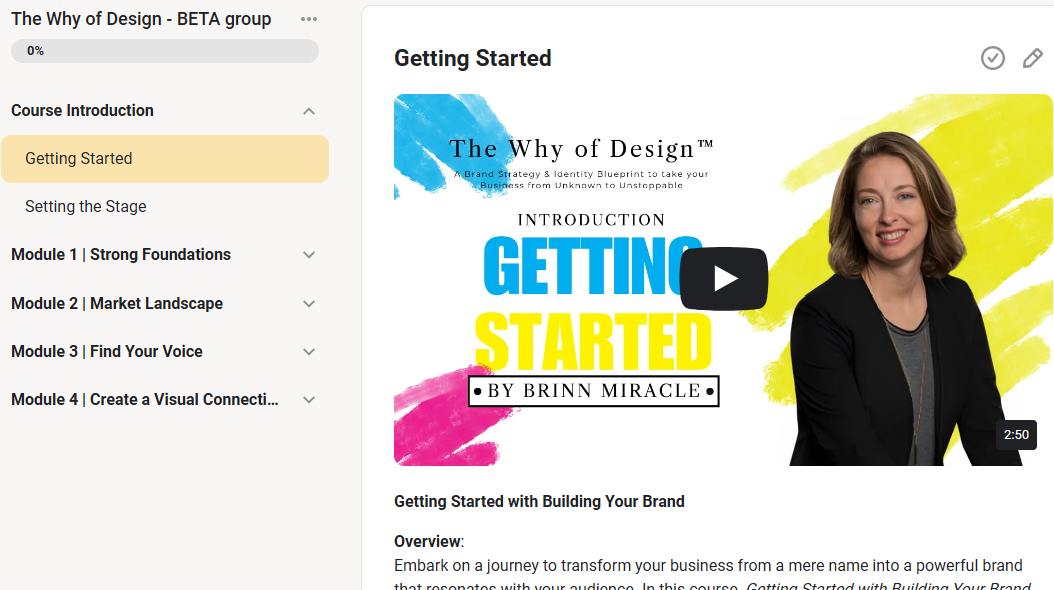This screenshot has width=1054, height=590.
Task: Expand the Module 1 Strong Foundations chevron
Action: click(x=309, y=255)
